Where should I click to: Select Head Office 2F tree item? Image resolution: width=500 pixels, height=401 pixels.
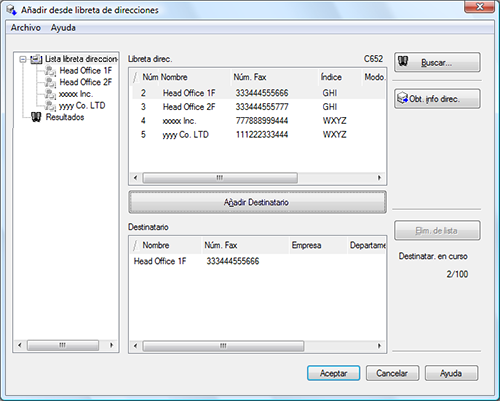pyautogui.click(x=86, y=82)
